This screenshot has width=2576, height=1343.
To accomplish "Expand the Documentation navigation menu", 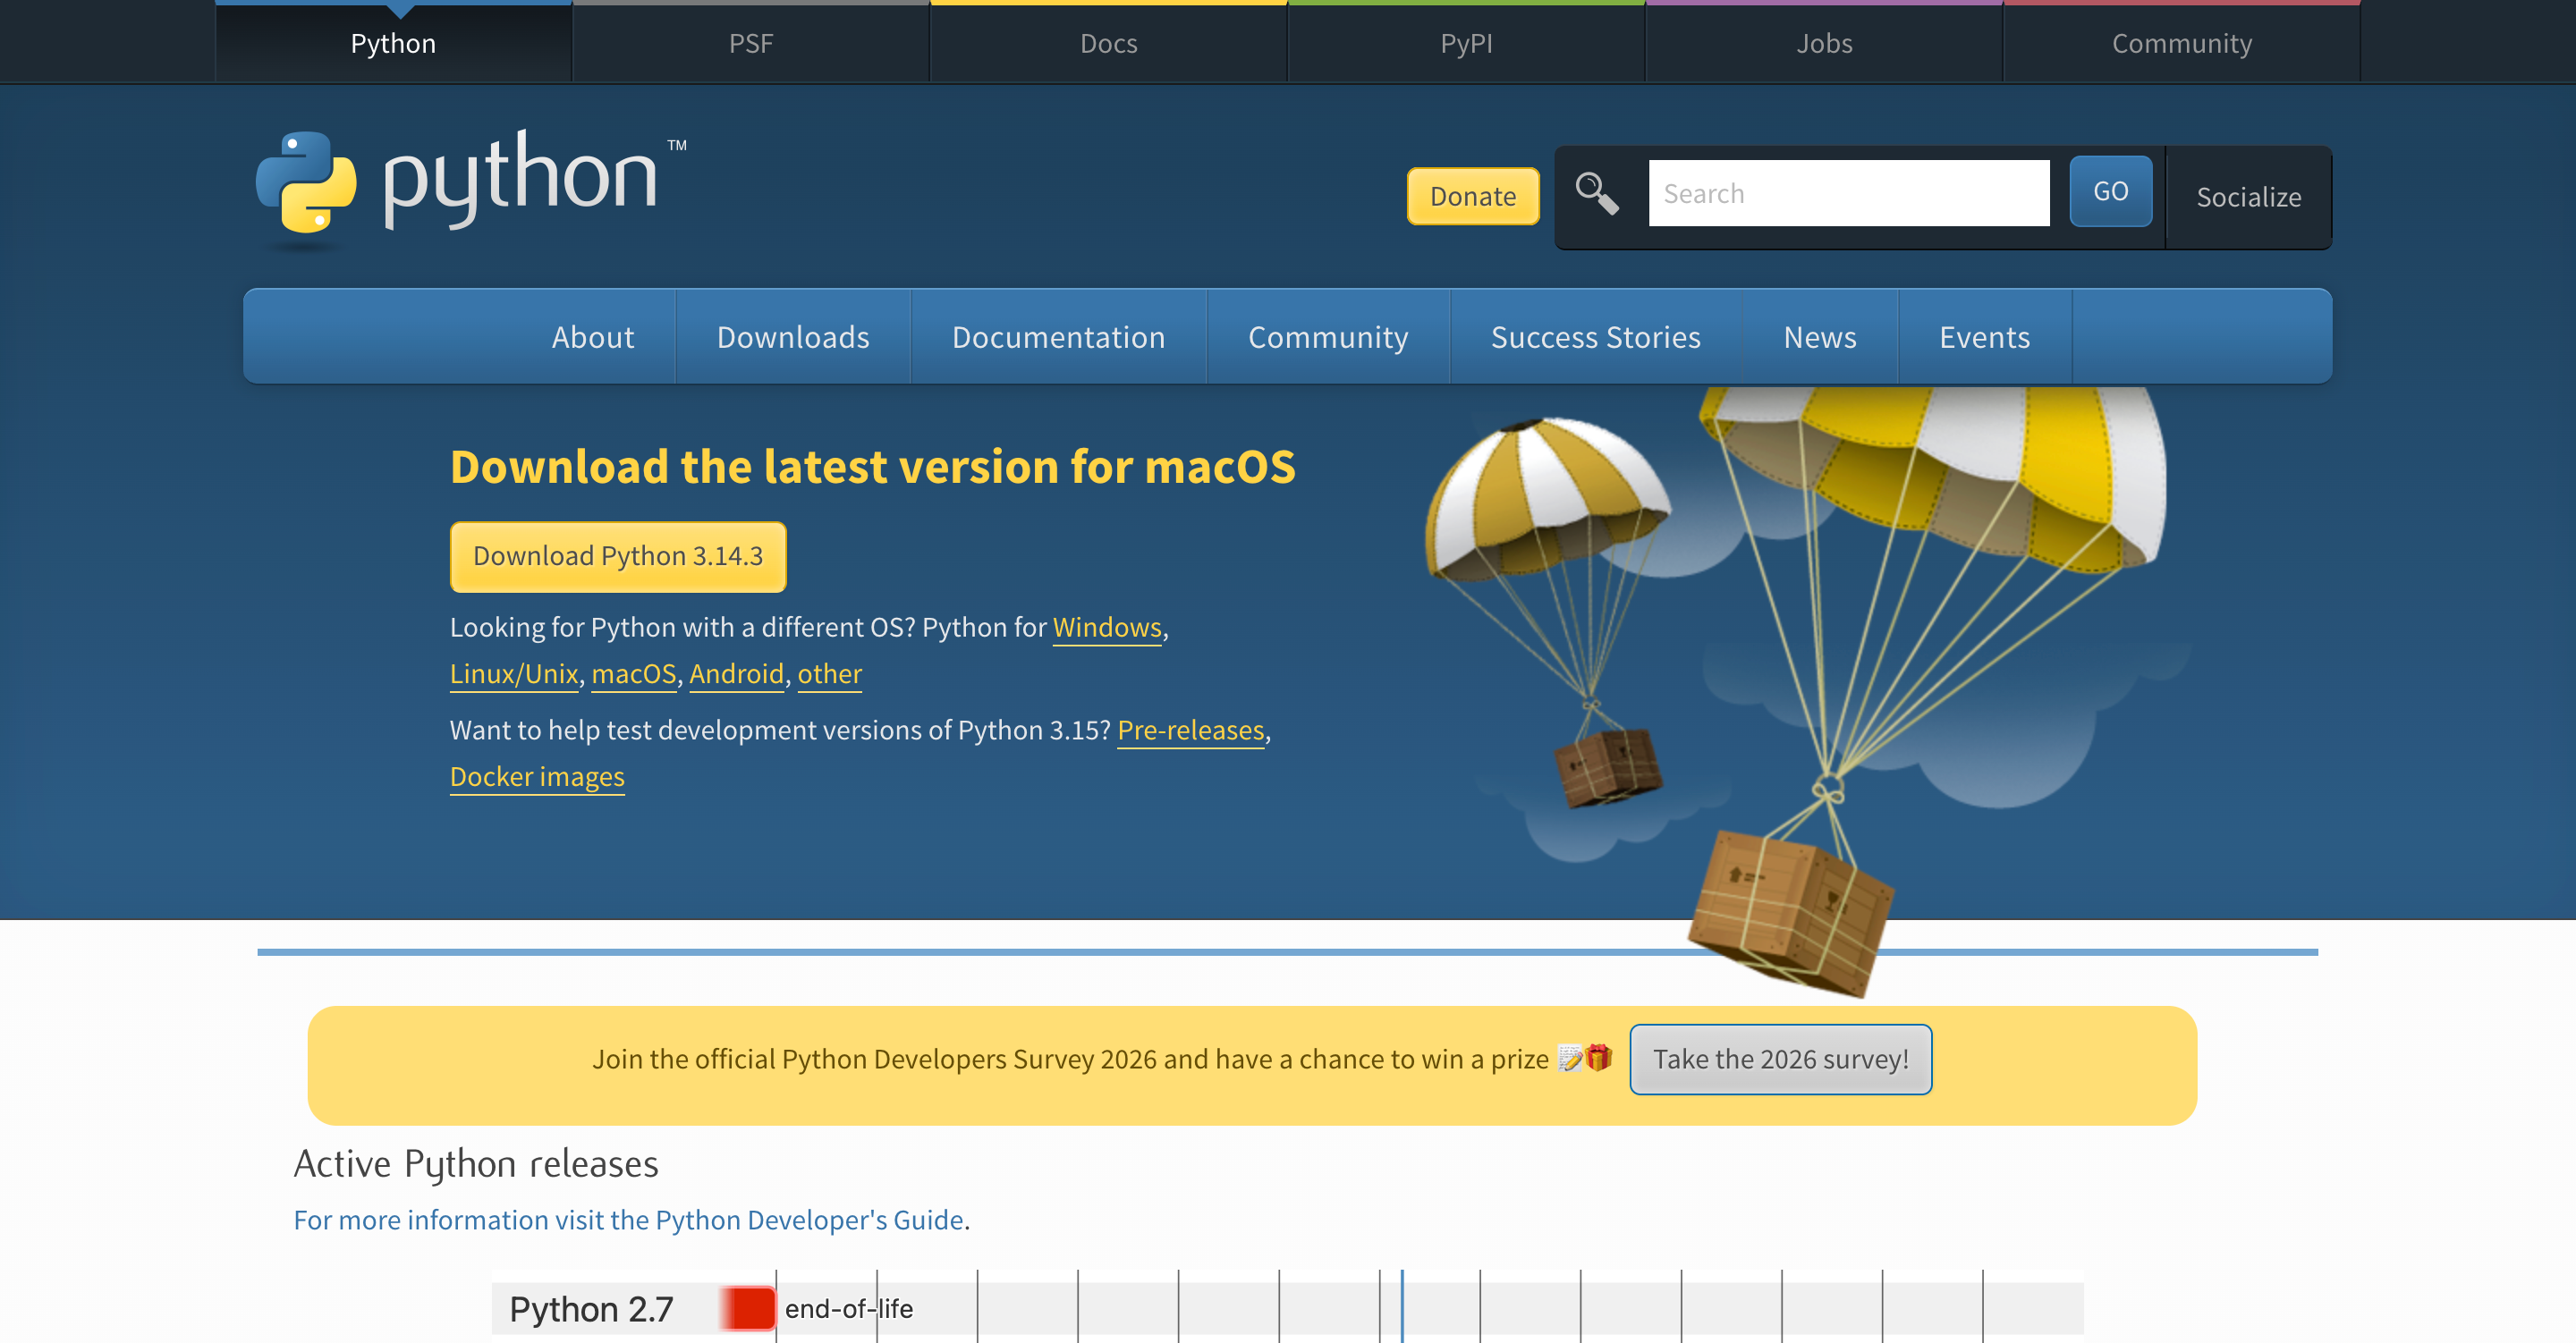I will click(1058, 337).
